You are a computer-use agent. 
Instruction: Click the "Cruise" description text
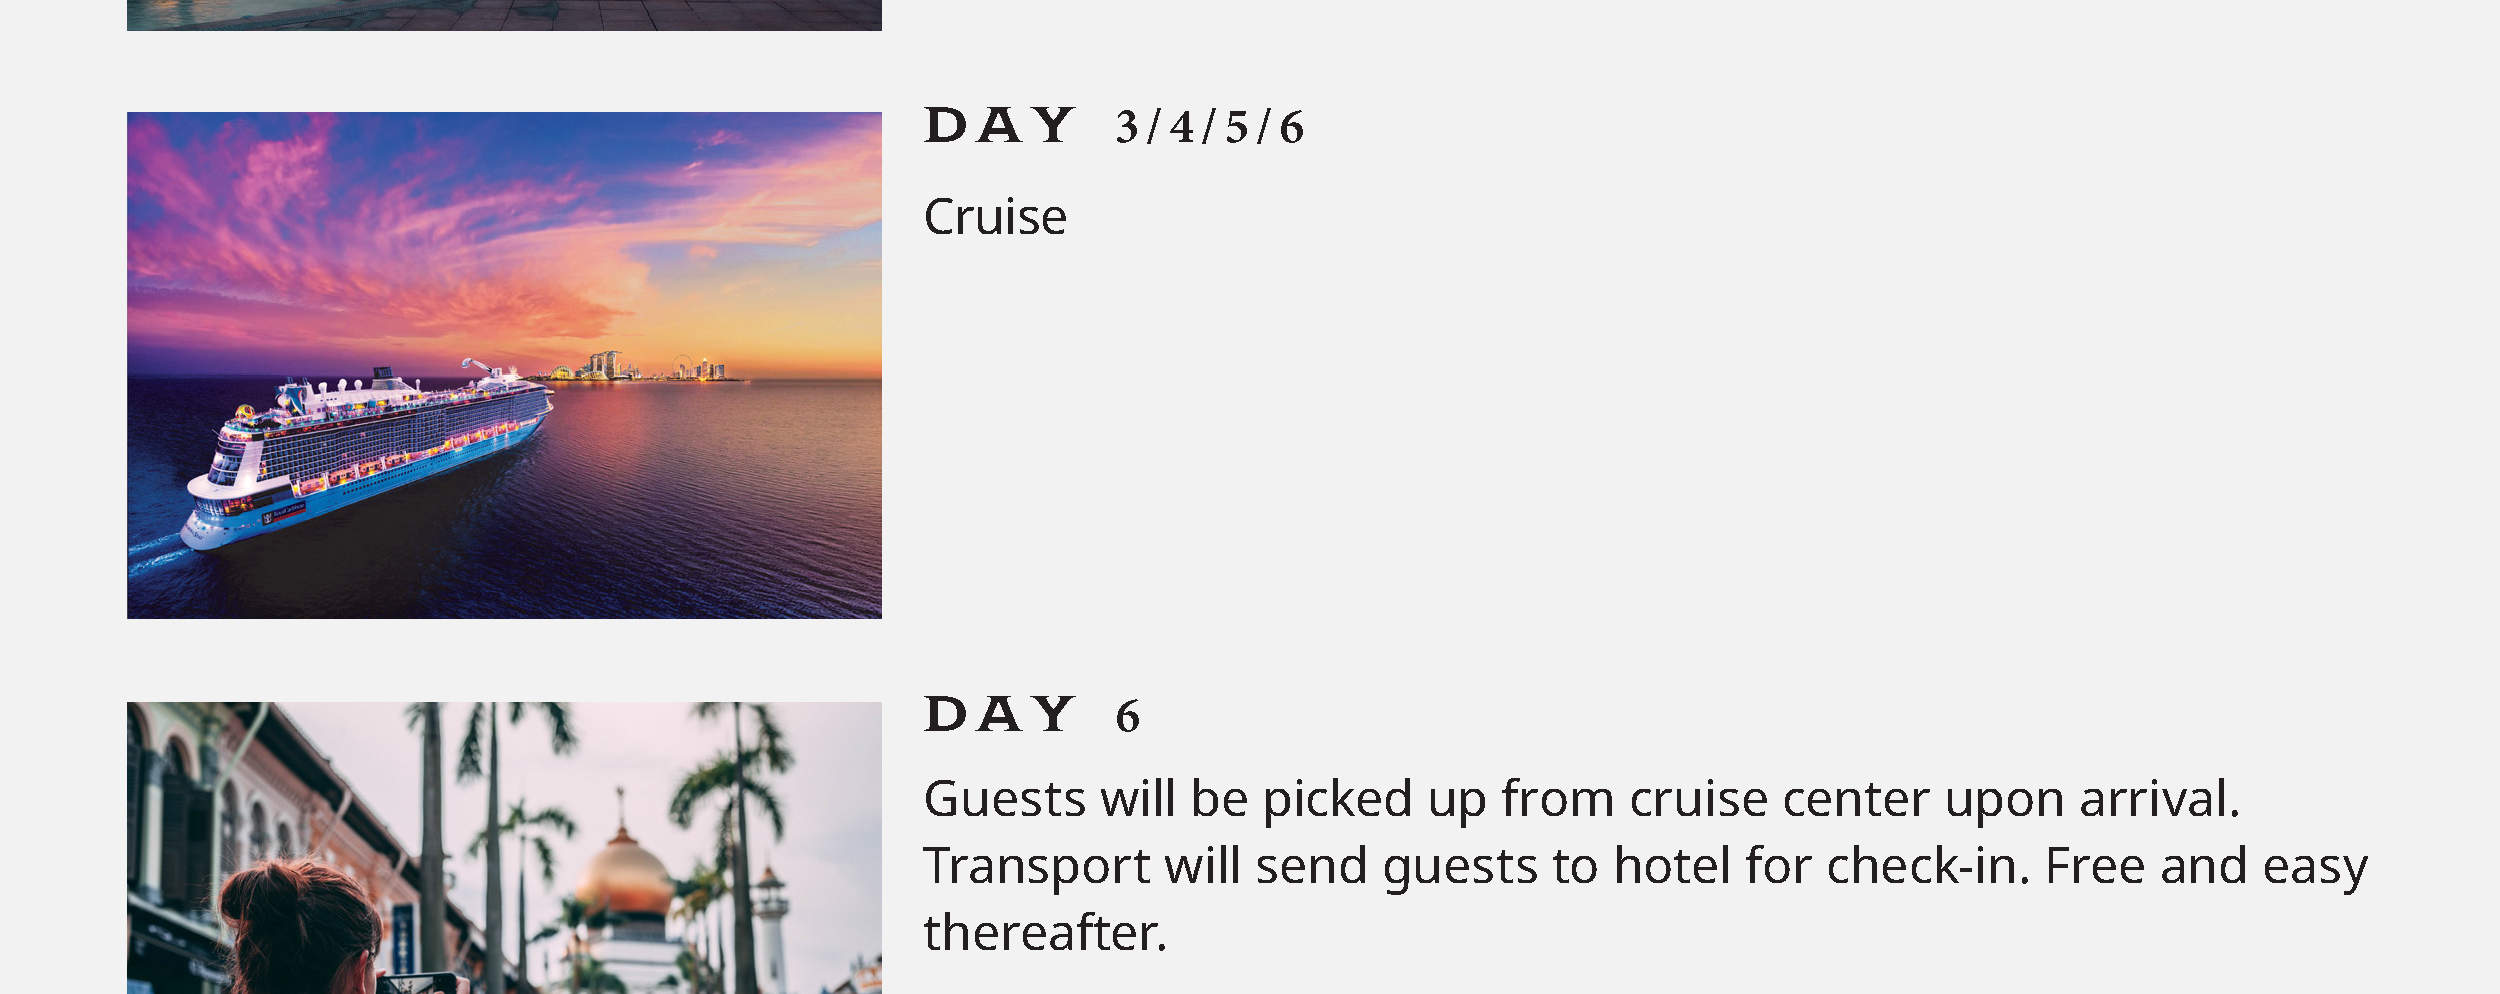995,217
